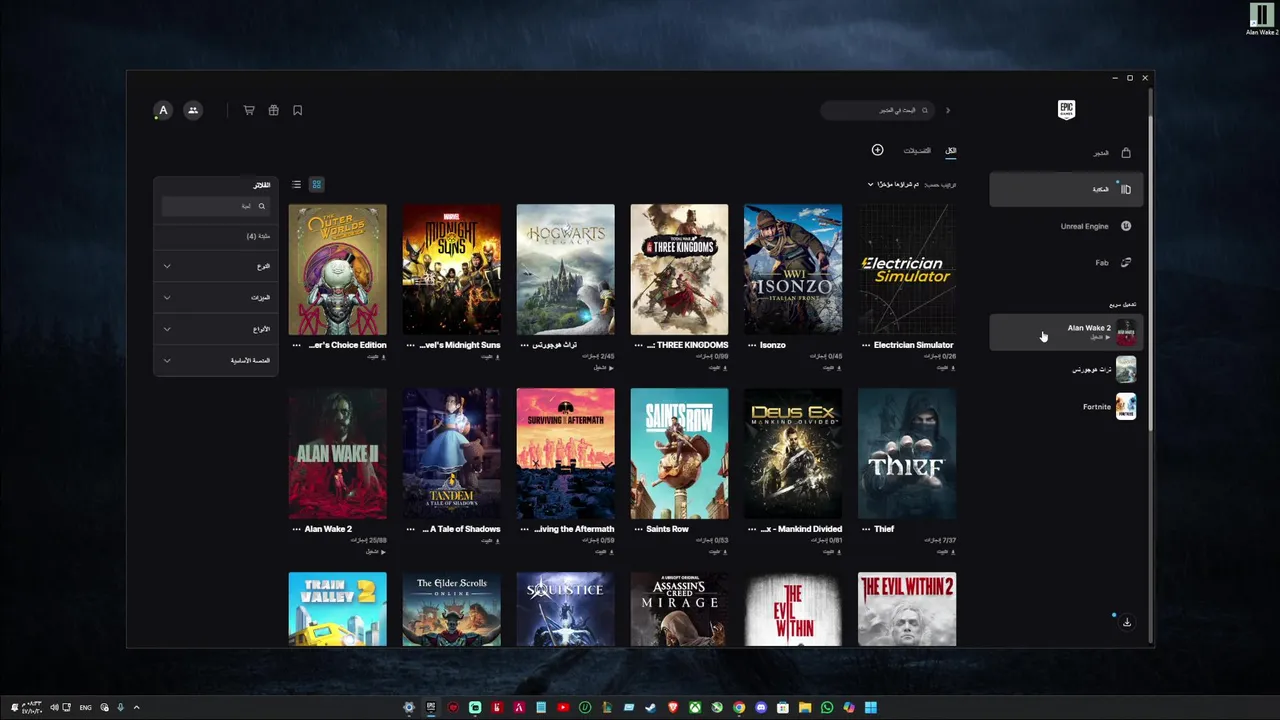This screenshot has width=1280, height=720.
Task: Expand the third filter section chevron
Action: coord(167,329)
